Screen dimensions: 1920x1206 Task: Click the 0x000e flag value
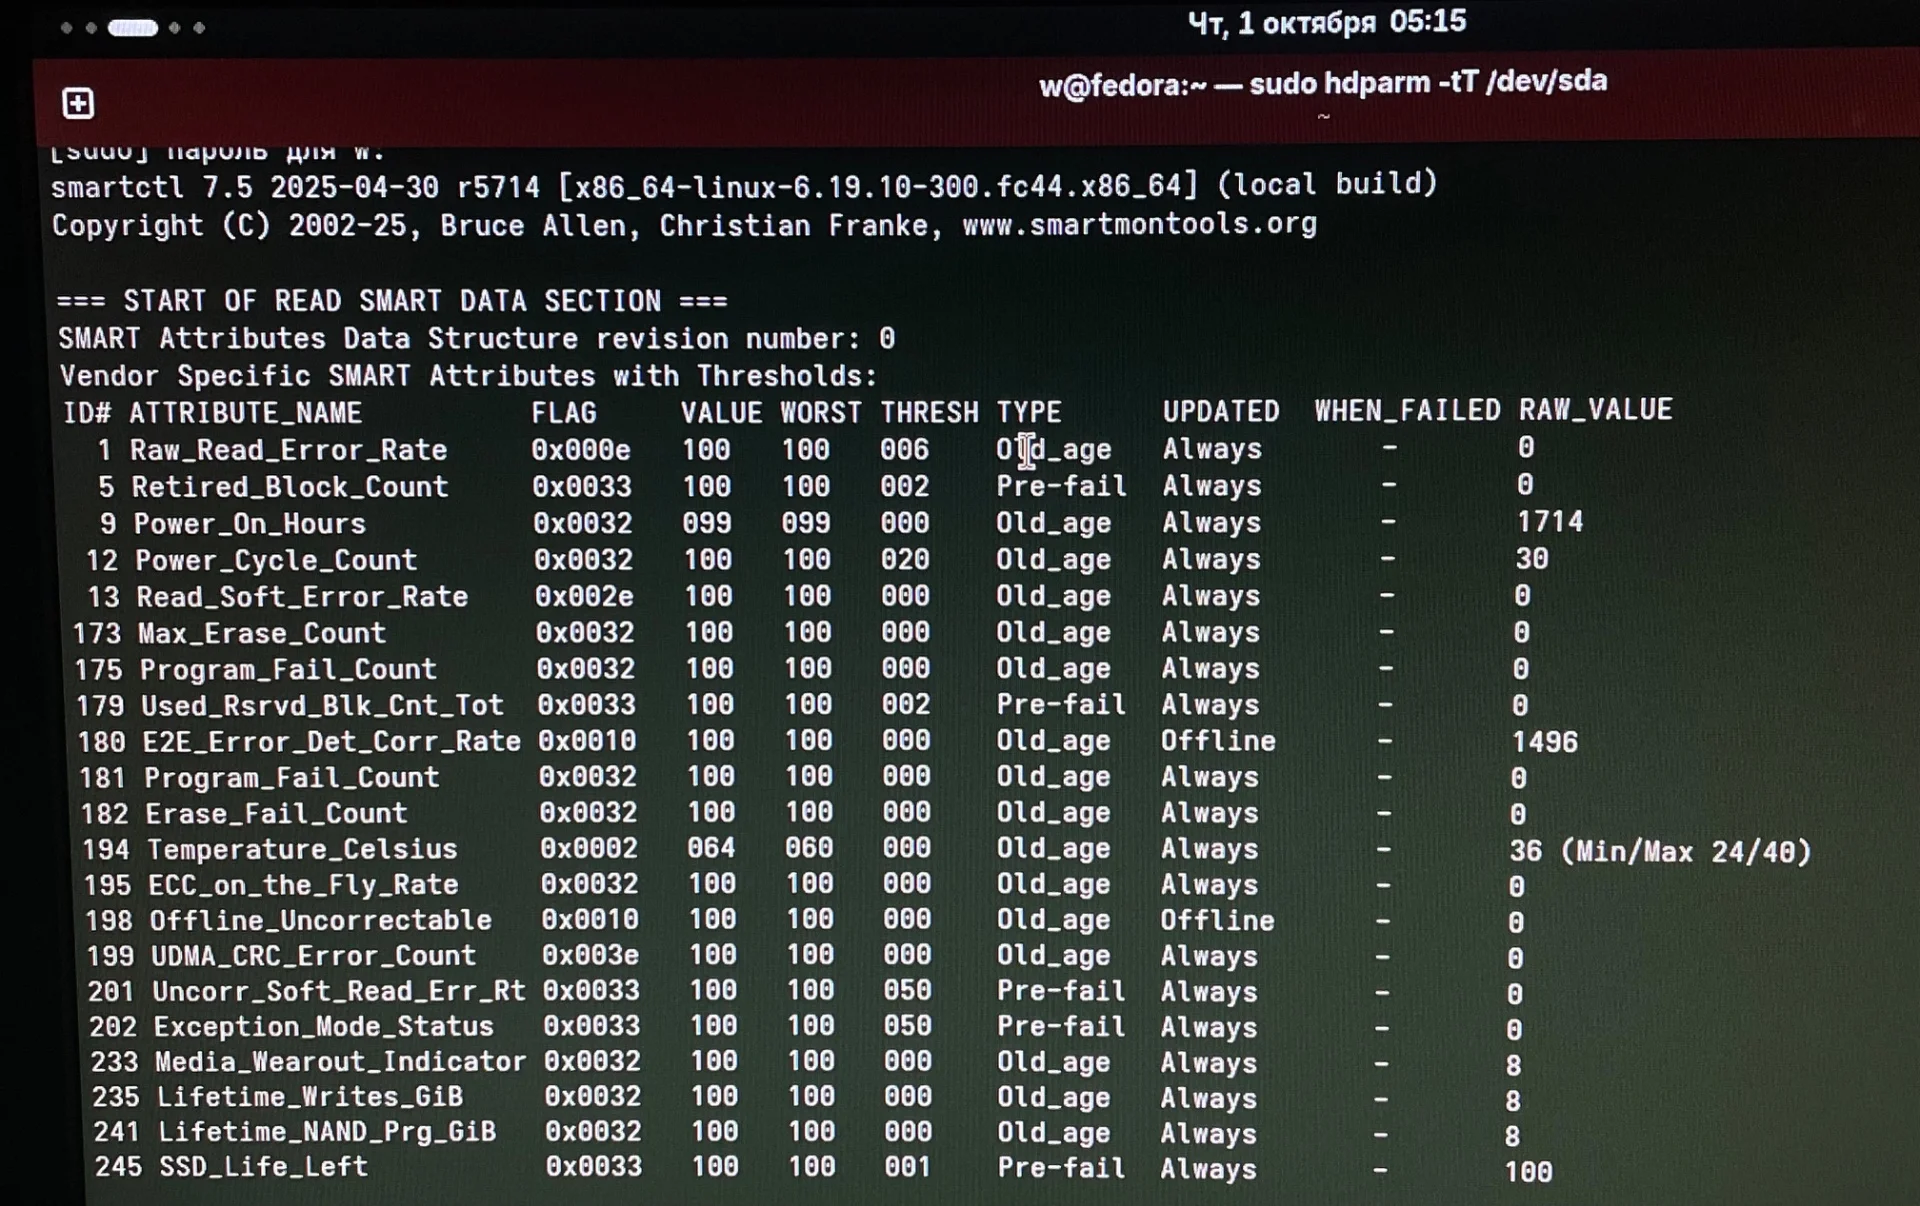pyautogui.click(x=581, y=450)
